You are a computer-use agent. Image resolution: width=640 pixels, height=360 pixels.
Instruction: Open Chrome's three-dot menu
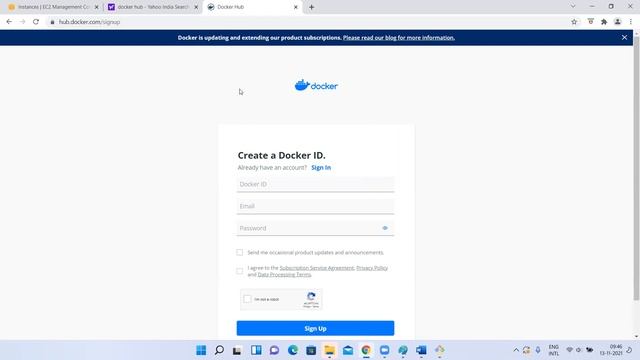[631, 22]
